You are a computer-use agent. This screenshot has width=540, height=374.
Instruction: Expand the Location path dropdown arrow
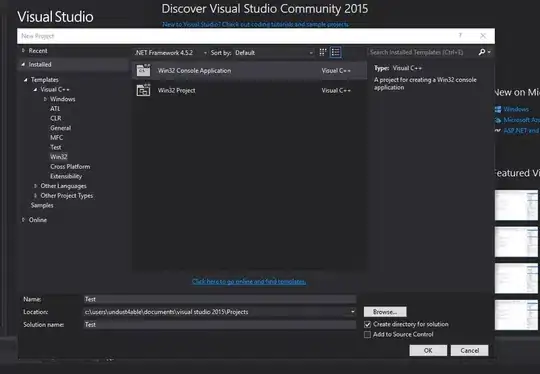tap(352, 312)
